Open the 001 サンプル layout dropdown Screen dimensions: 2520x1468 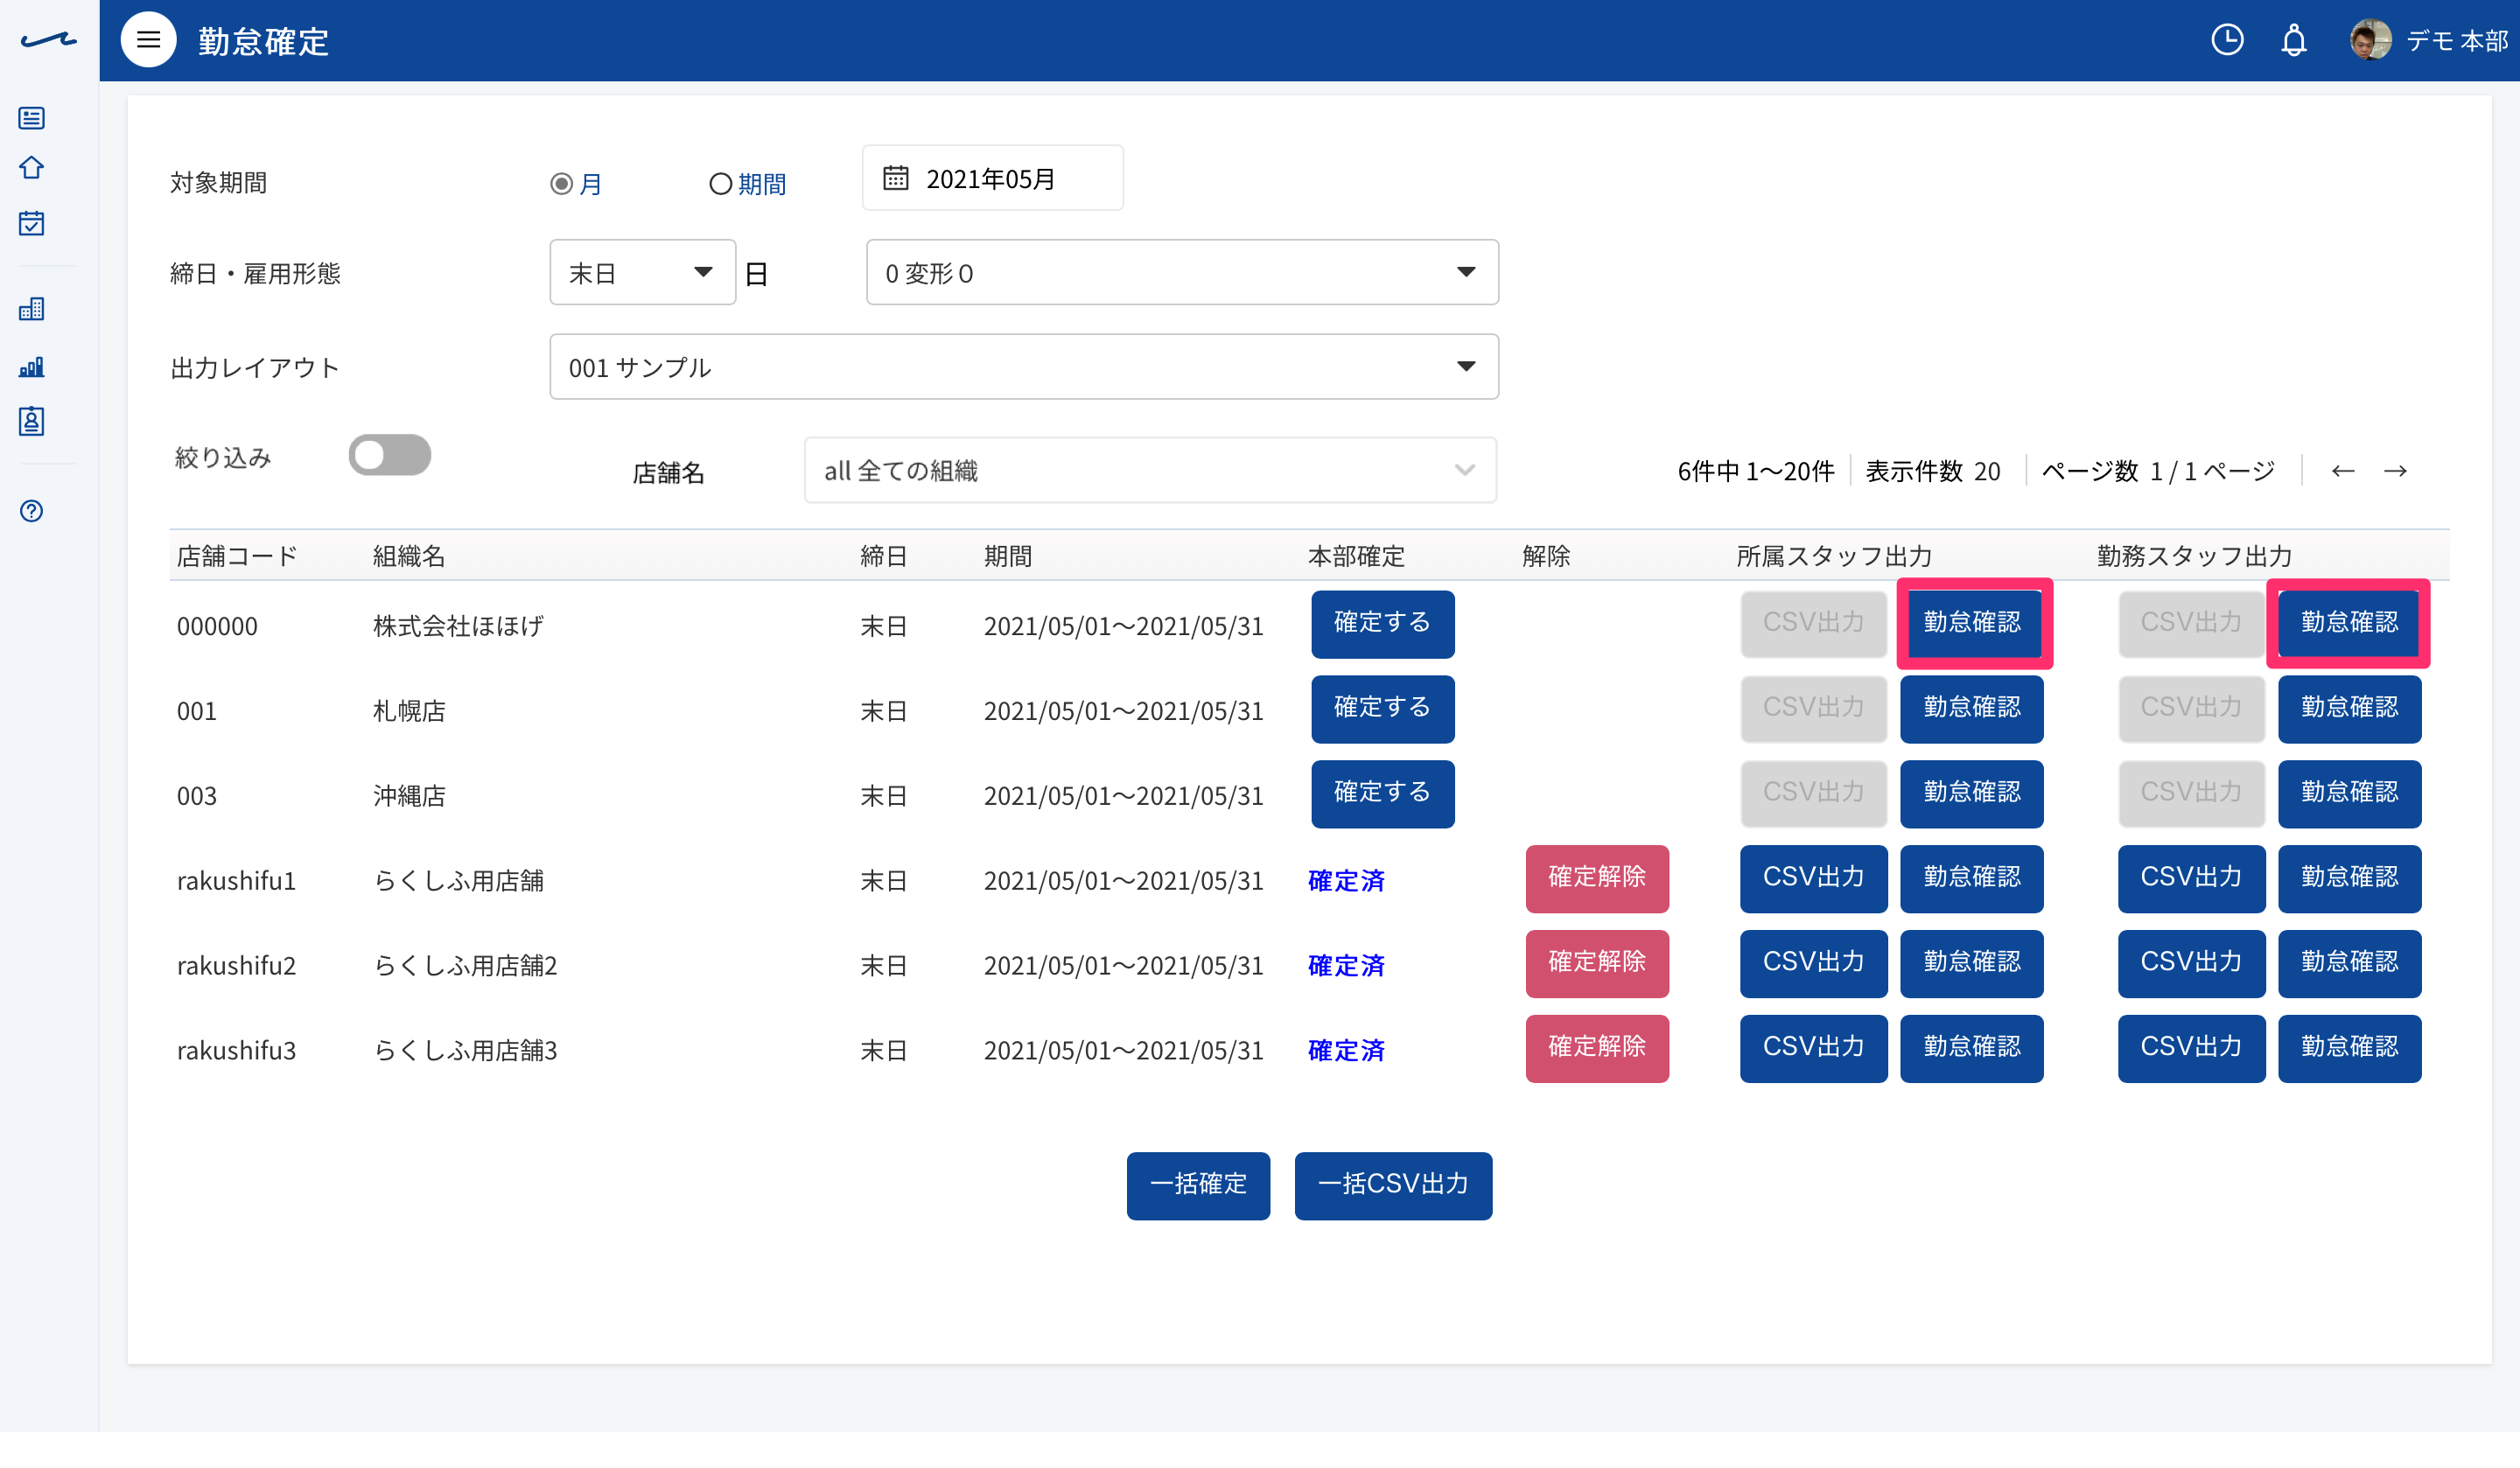[1024, 367]
